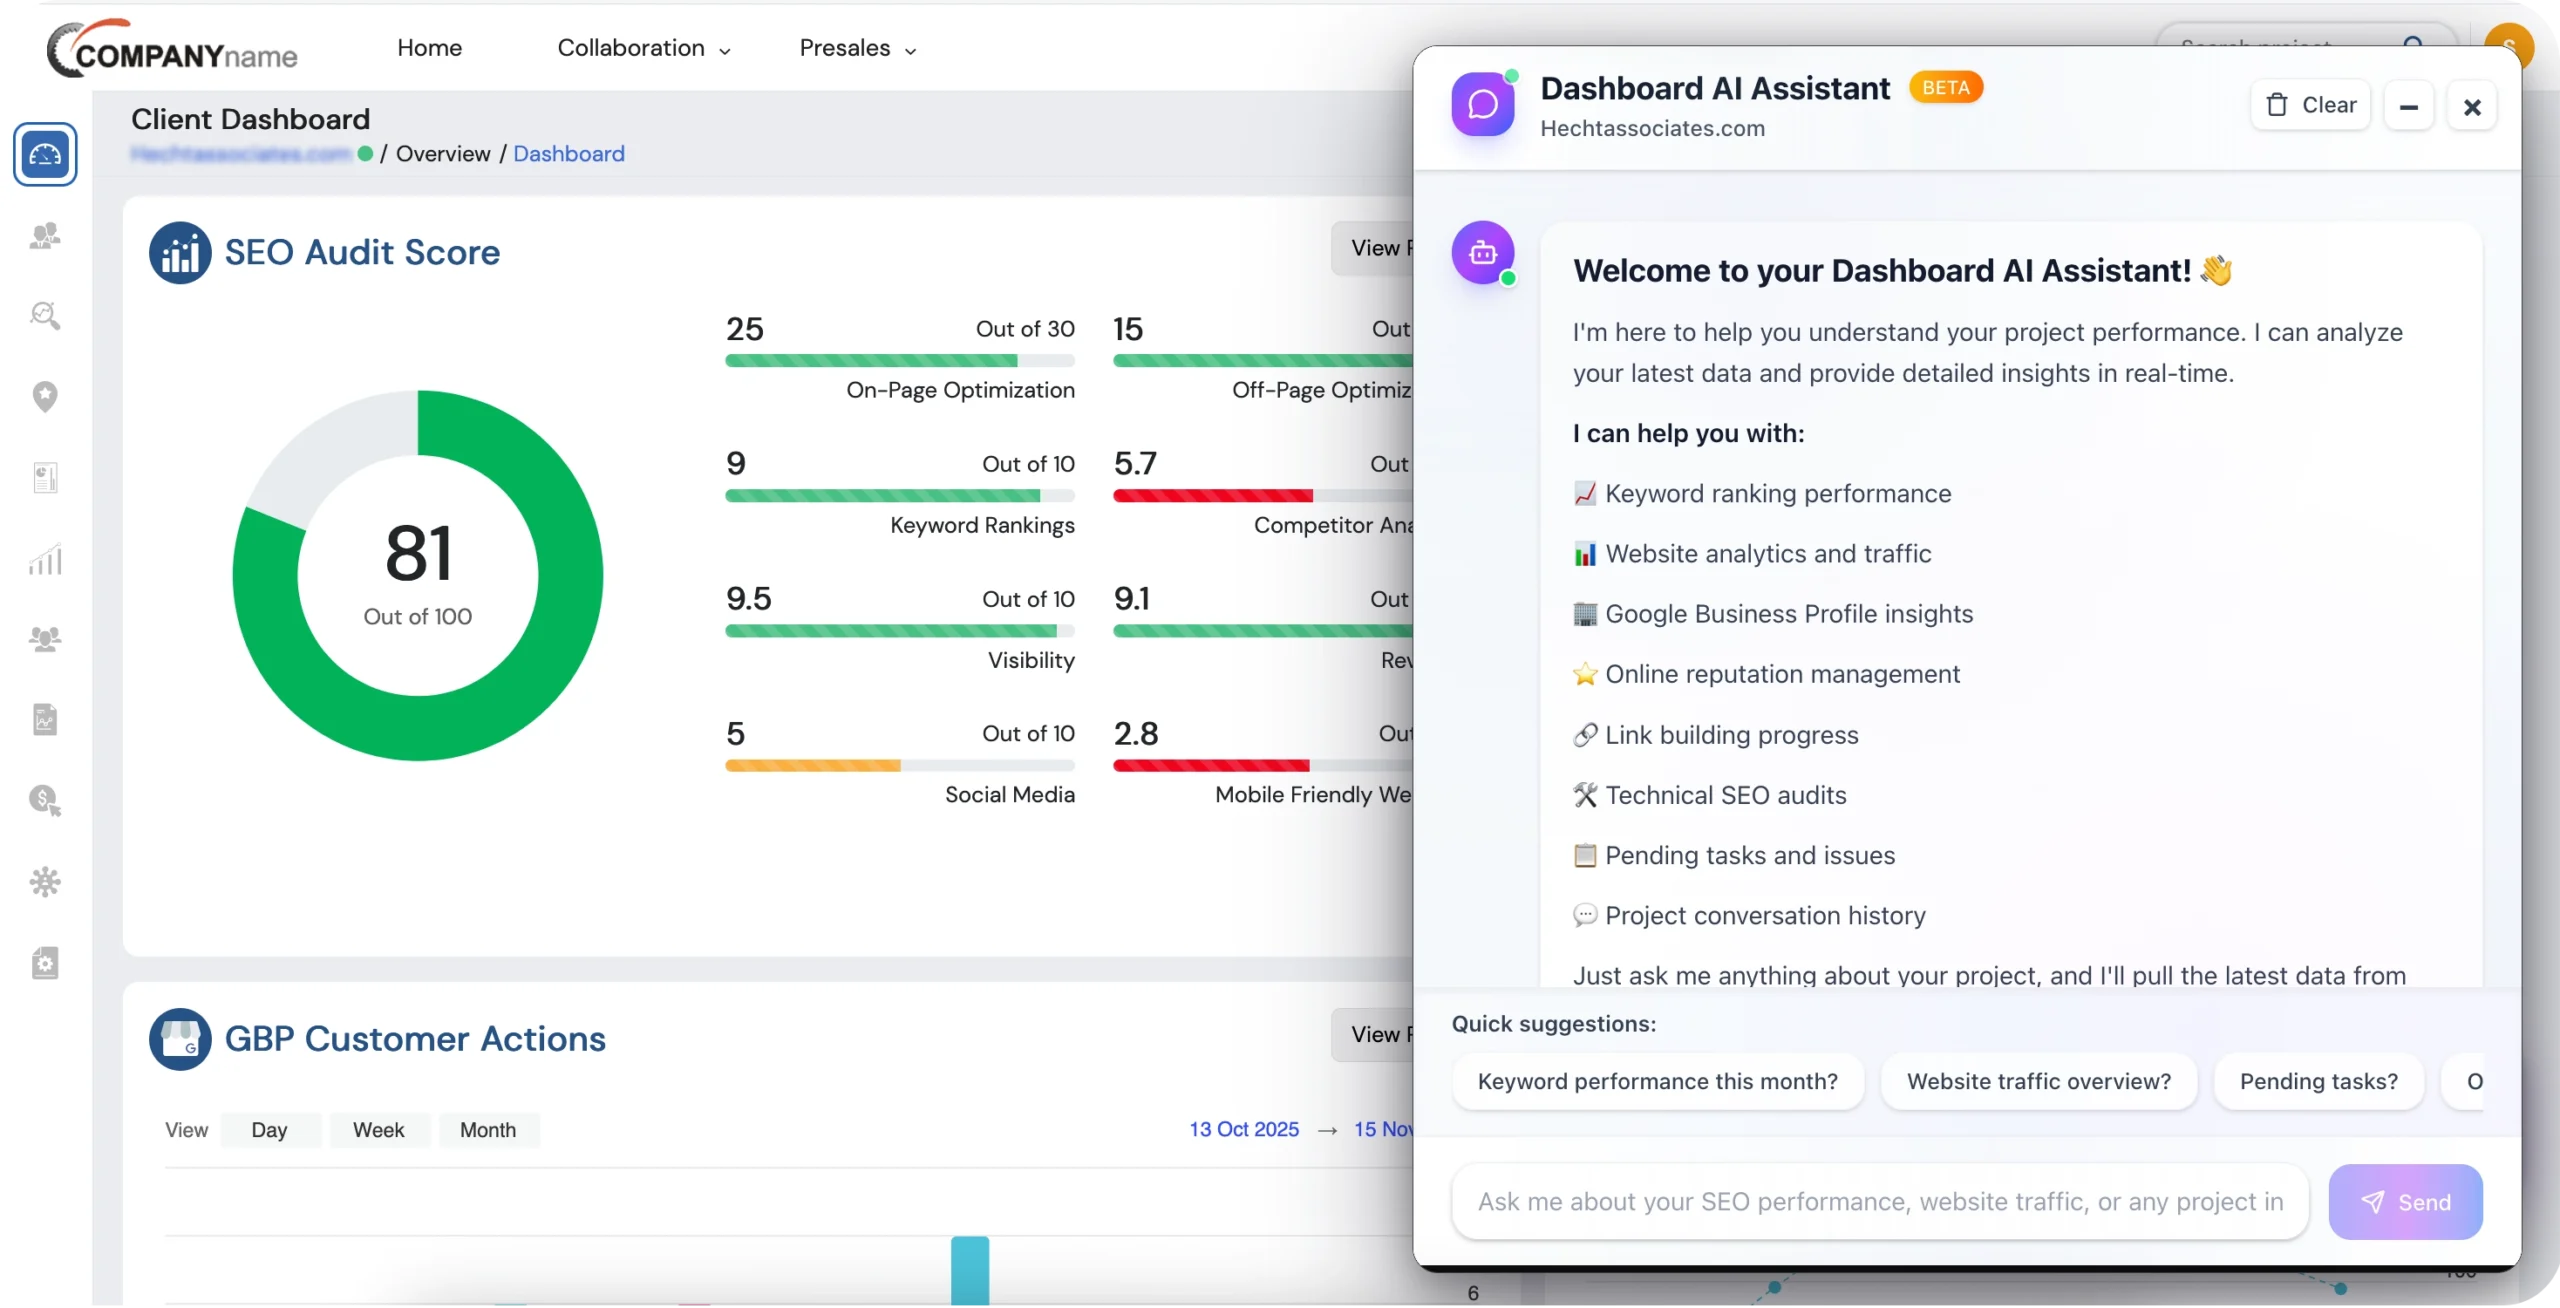This screenshot has height=1308, width=2560.
Task: Click the GBP Customer Actions store icon
Action: pyautogui.click(x=180, y=1039)
